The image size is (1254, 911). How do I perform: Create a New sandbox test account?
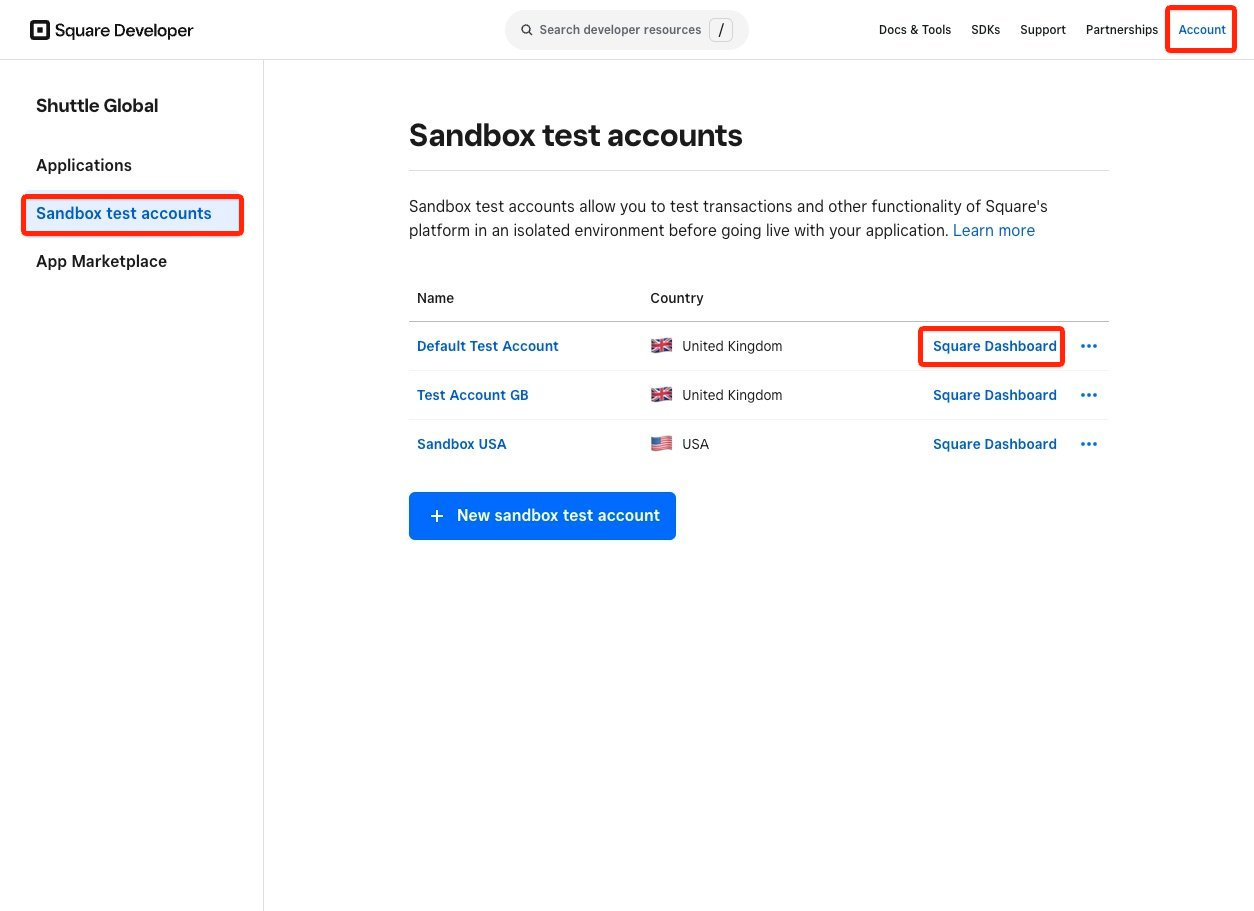click(x=542, y=516)
